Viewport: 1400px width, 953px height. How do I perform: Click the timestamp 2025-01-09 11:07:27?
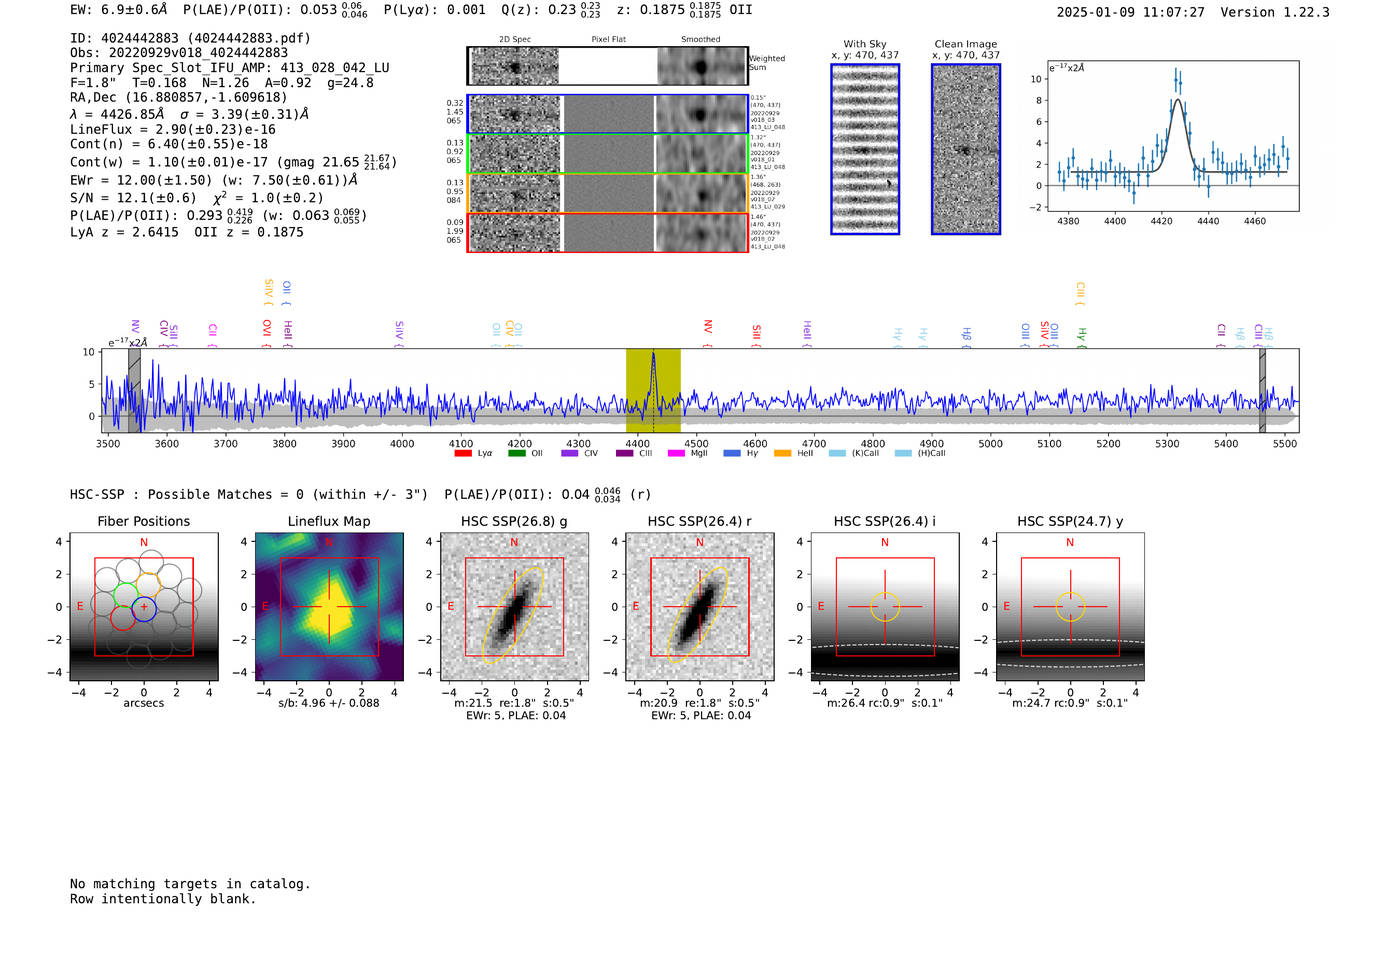(1131, 12)
